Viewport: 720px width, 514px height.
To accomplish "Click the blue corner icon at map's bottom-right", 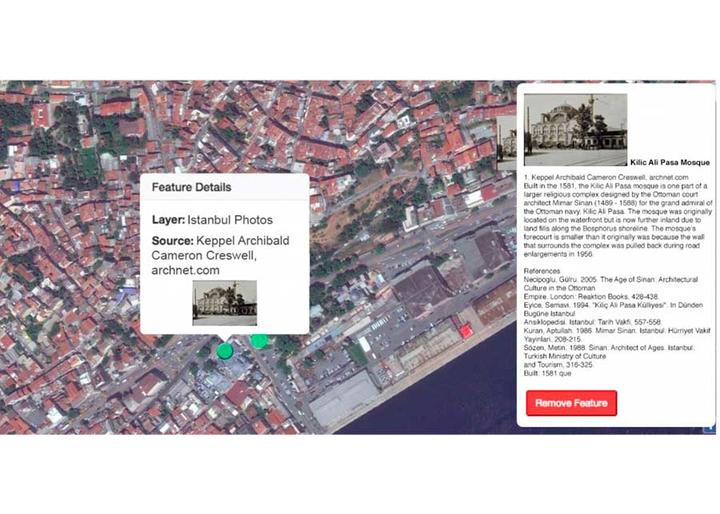I will point(711,429).
